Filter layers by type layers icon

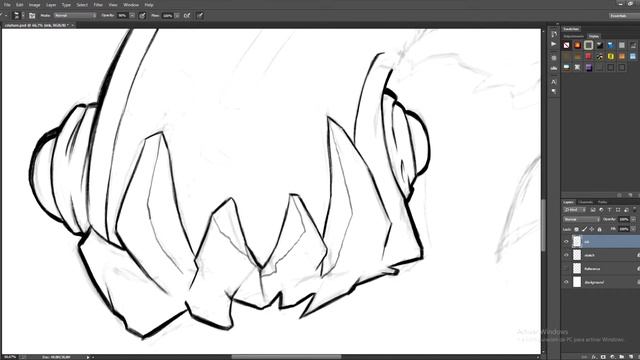(609, 210)
